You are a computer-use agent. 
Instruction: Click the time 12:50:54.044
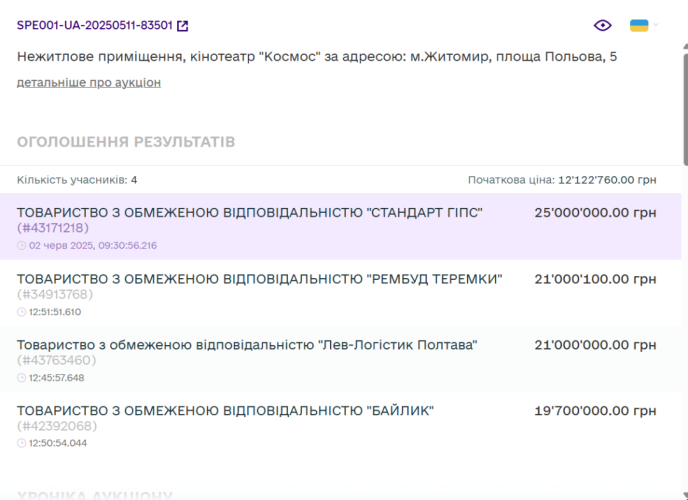[58, 443]
